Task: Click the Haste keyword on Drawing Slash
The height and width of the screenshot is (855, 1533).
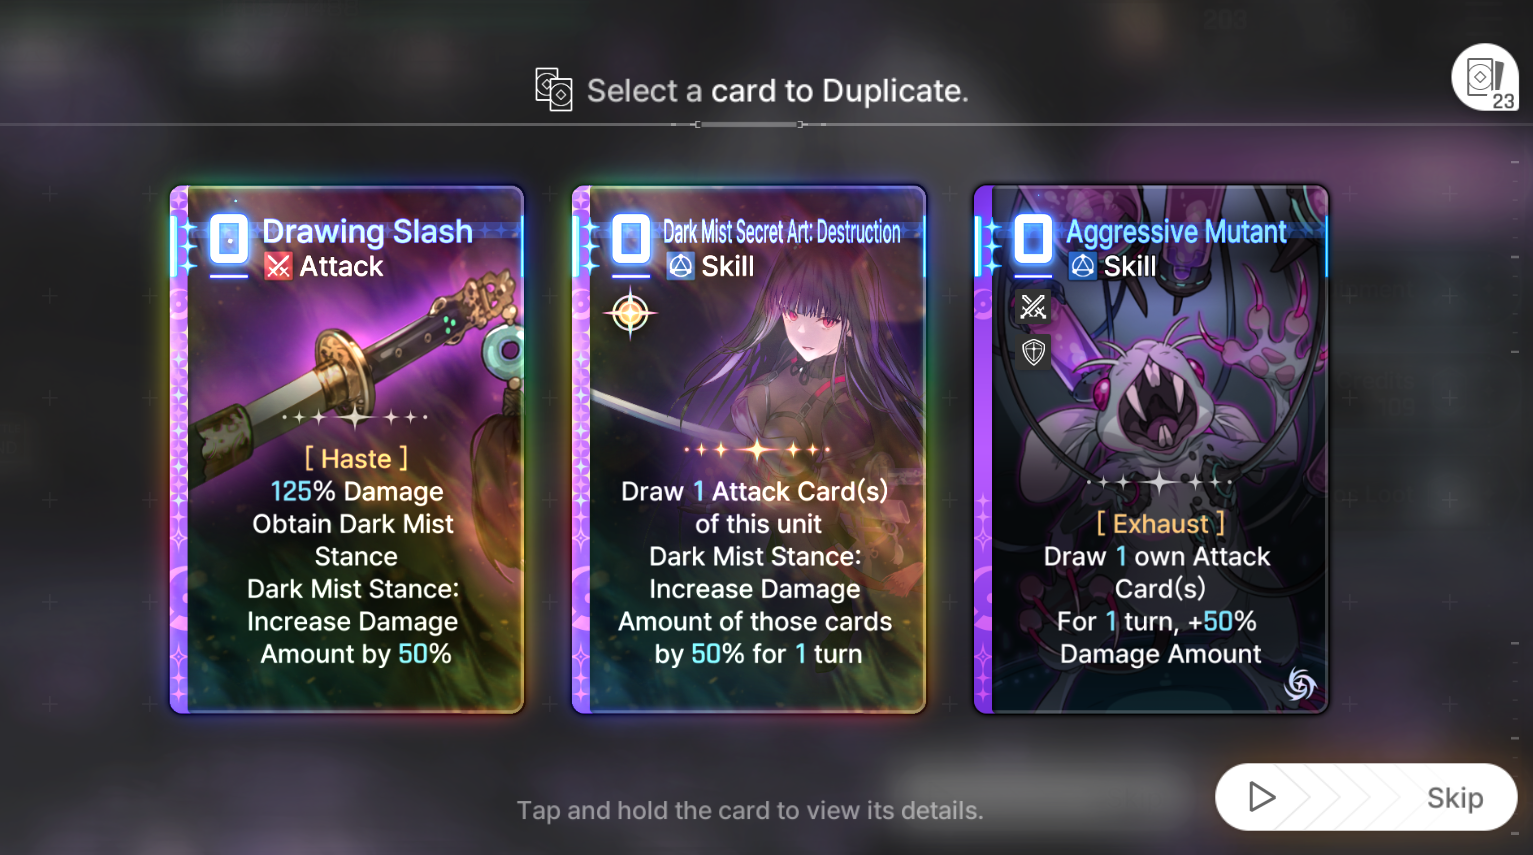Action: [356, 458]
